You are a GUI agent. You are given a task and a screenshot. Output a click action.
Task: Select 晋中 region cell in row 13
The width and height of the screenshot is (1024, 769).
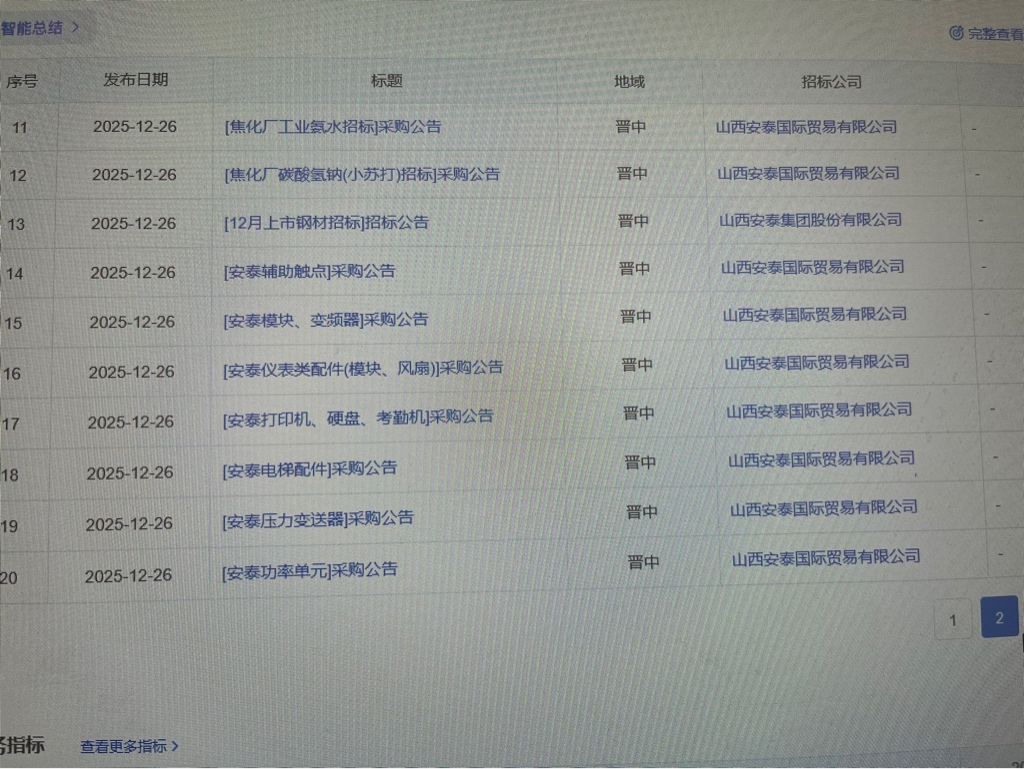[633, 221]
